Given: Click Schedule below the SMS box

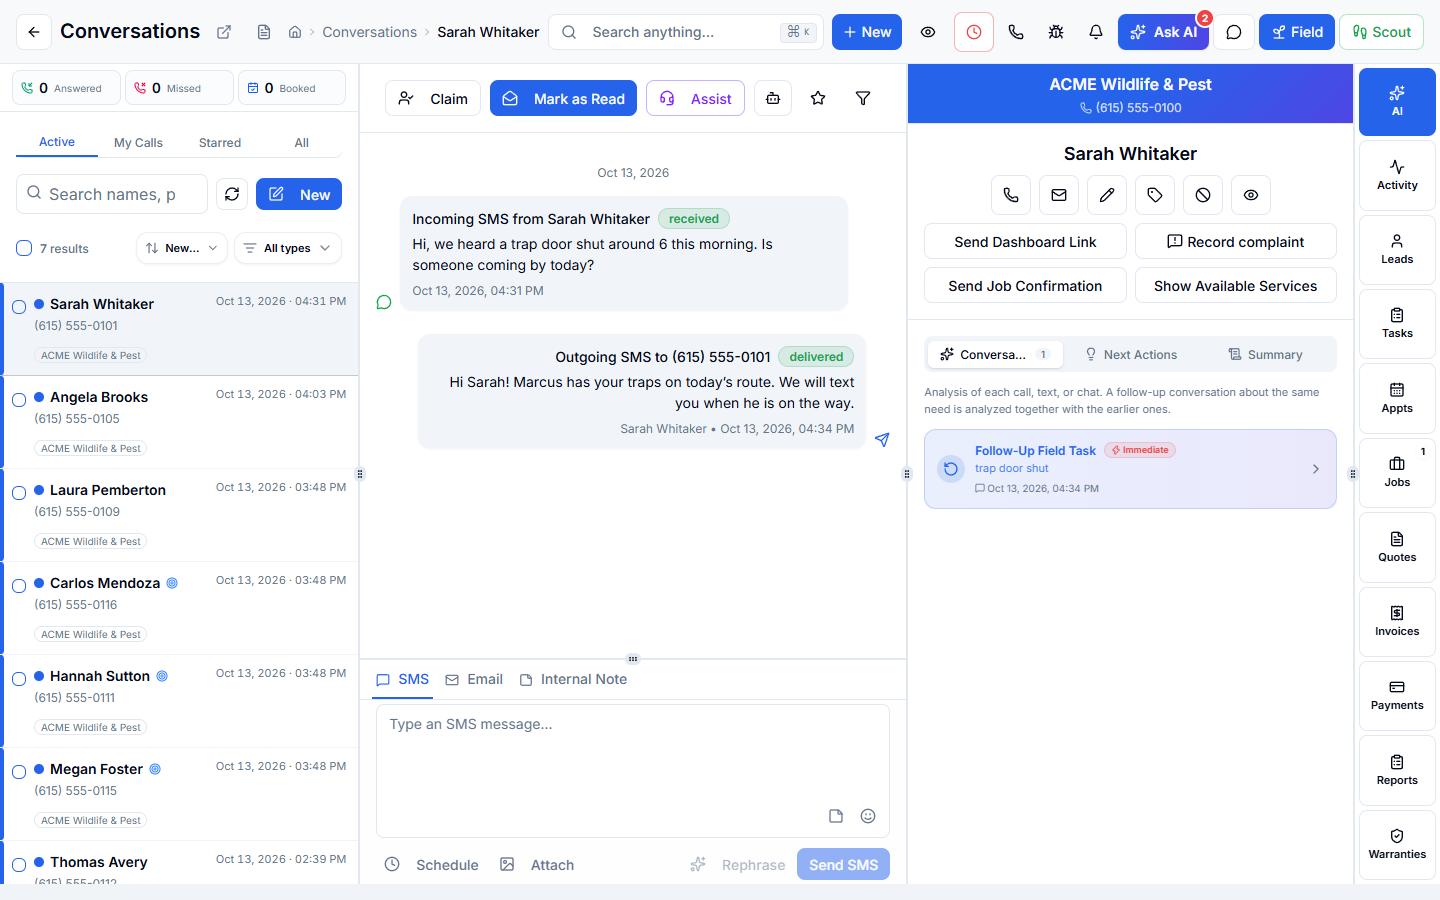Looking at the screenshot, I should click(432, 864).
